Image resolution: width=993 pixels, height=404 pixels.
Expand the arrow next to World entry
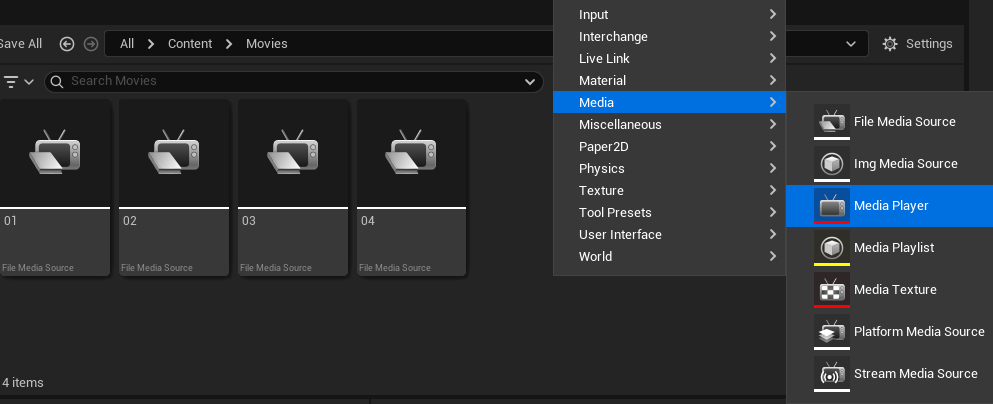coord(773,256)
